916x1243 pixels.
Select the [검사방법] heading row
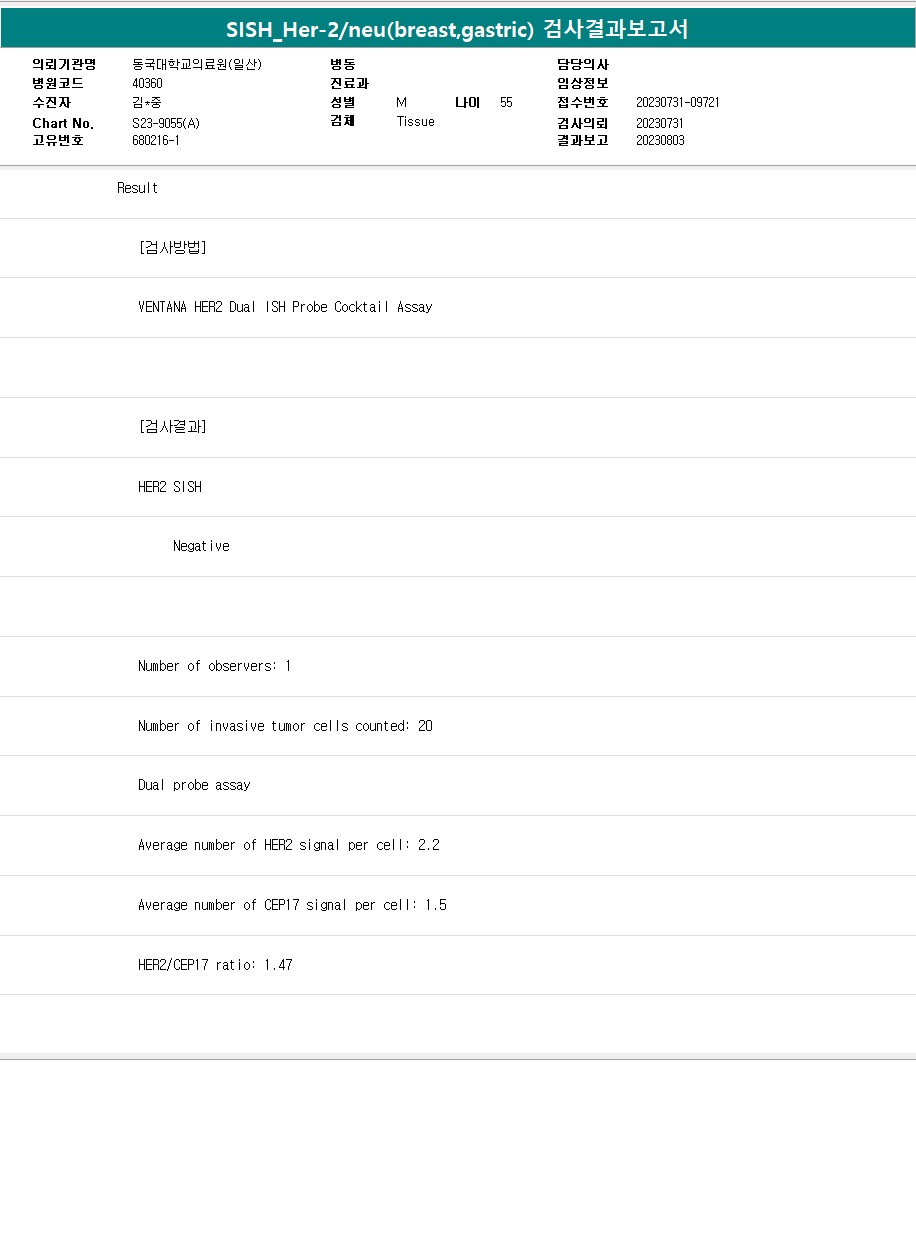click(x=172, y=248)
